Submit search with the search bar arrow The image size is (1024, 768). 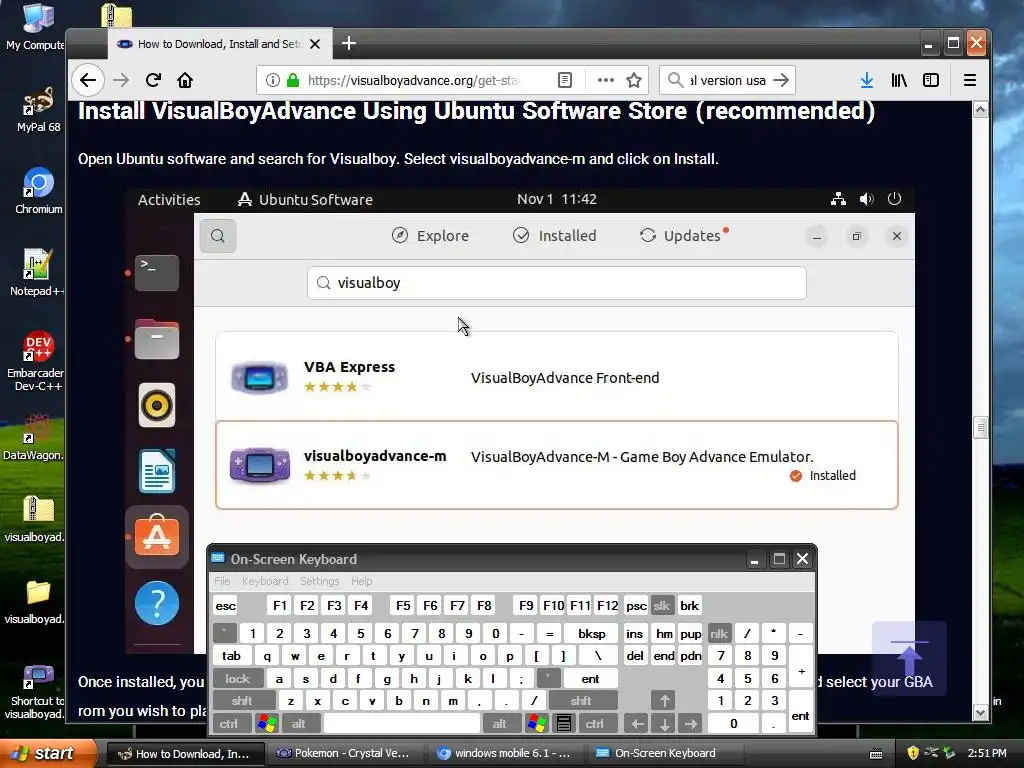coord(780,80)
